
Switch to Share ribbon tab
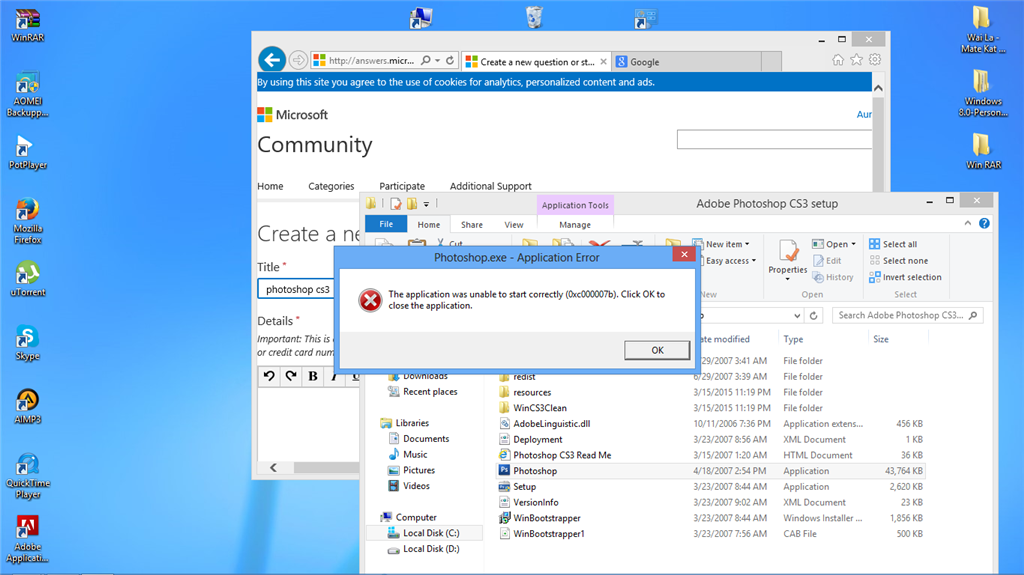472,224
